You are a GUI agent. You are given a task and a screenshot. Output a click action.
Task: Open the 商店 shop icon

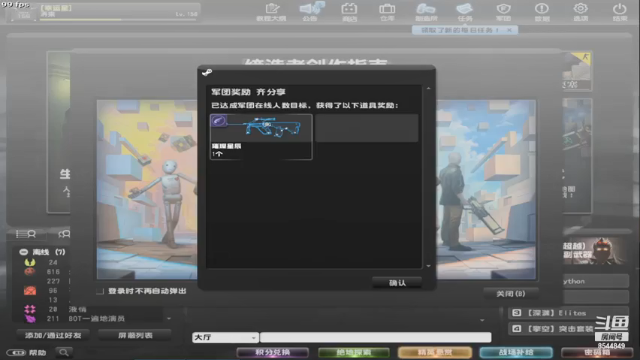click(x=349, y=12)
